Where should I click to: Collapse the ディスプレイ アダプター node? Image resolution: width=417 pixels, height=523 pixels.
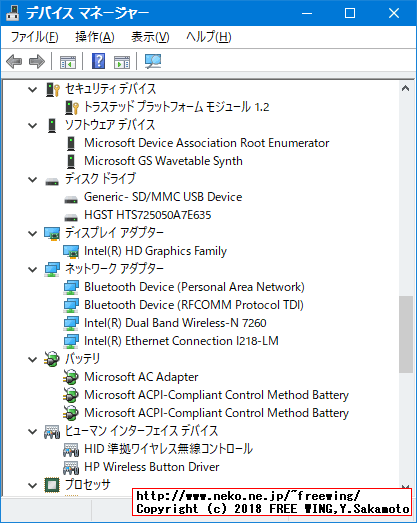(33, 233)
